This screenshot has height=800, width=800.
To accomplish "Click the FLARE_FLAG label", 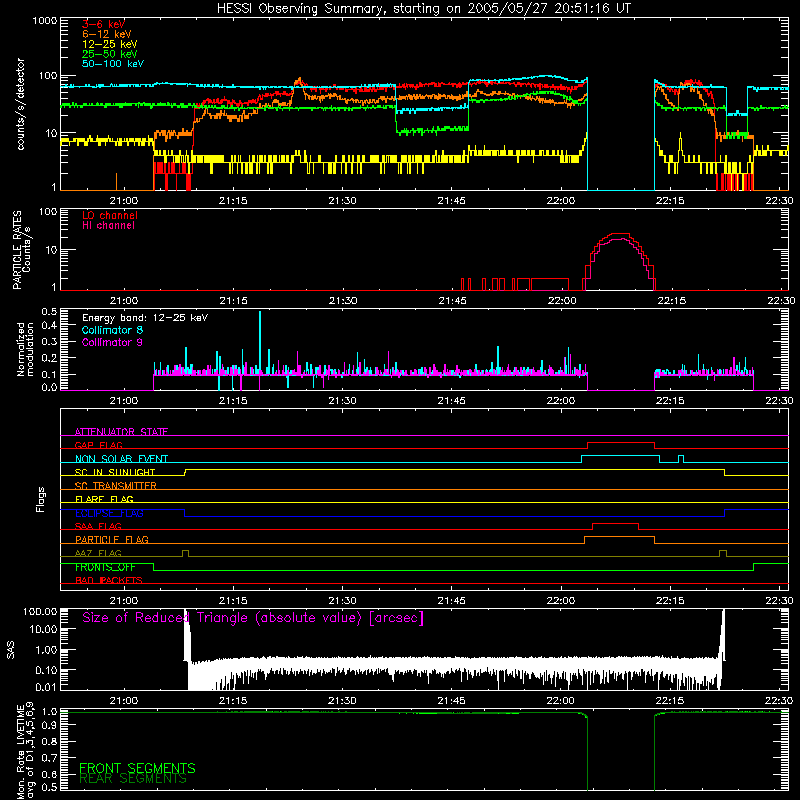I will pos(104,499).
